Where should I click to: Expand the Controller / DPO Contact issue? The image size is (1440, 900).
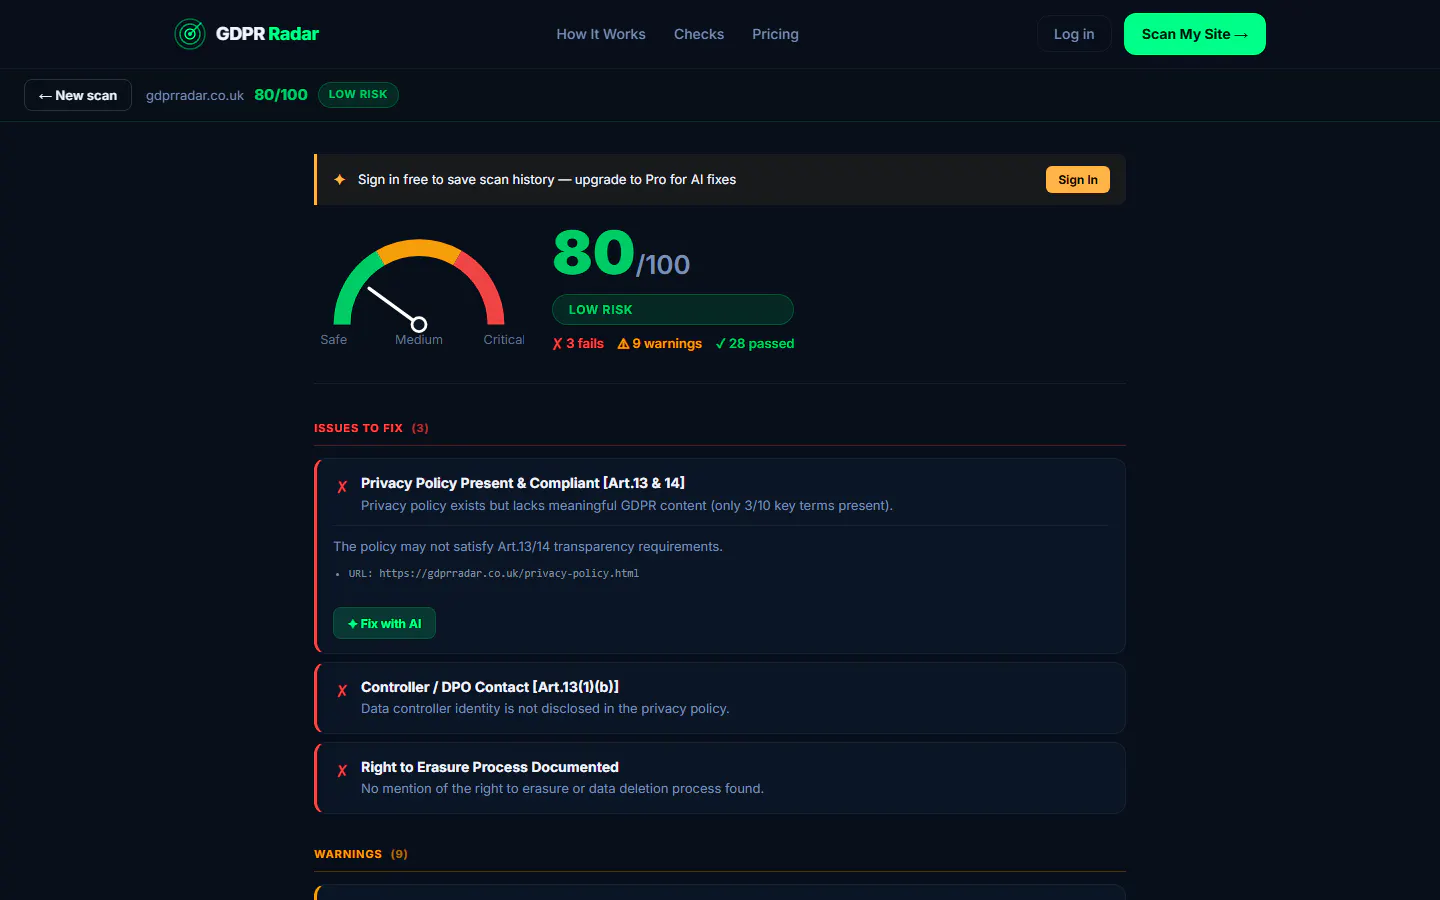[x=720, y=698]
